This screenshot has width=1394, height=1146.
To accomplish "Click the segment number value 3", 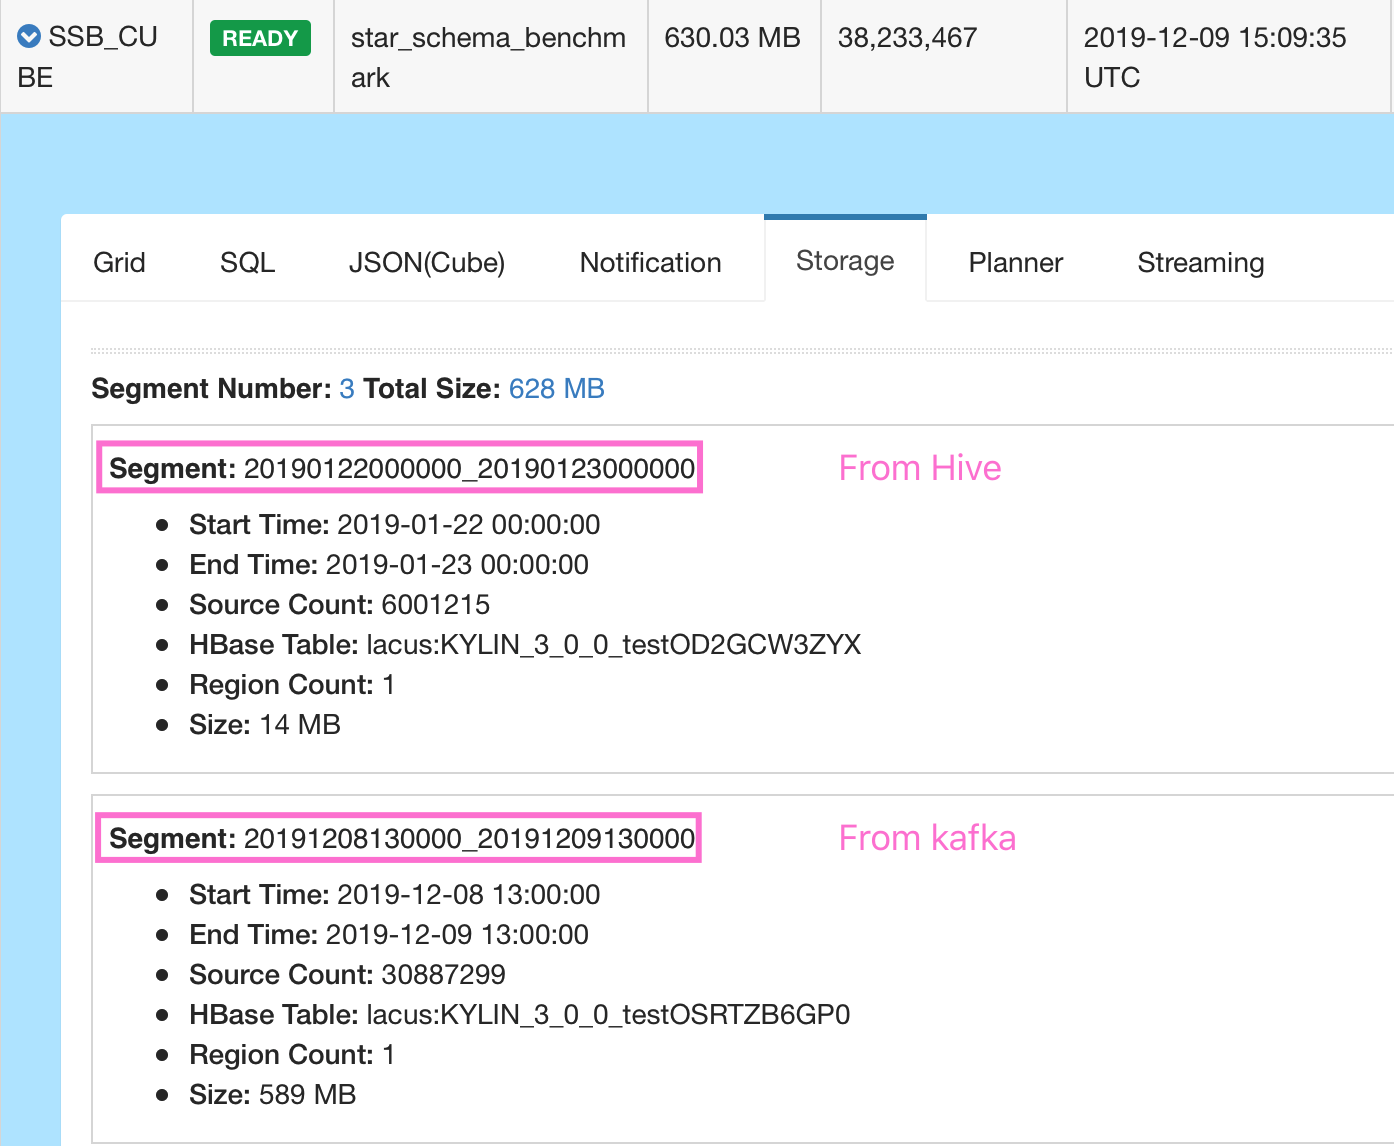I will coord(347,389).
